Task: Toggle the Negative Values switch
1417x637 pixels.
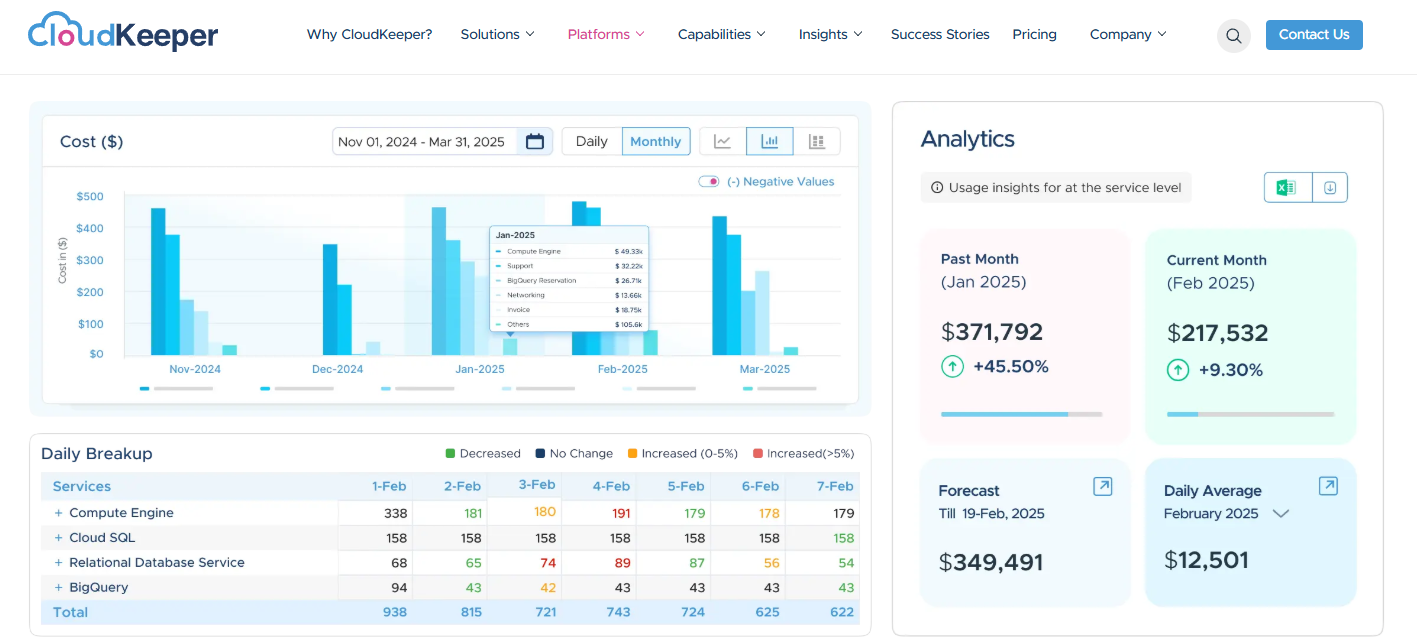Action: click(x=709, y=181)
